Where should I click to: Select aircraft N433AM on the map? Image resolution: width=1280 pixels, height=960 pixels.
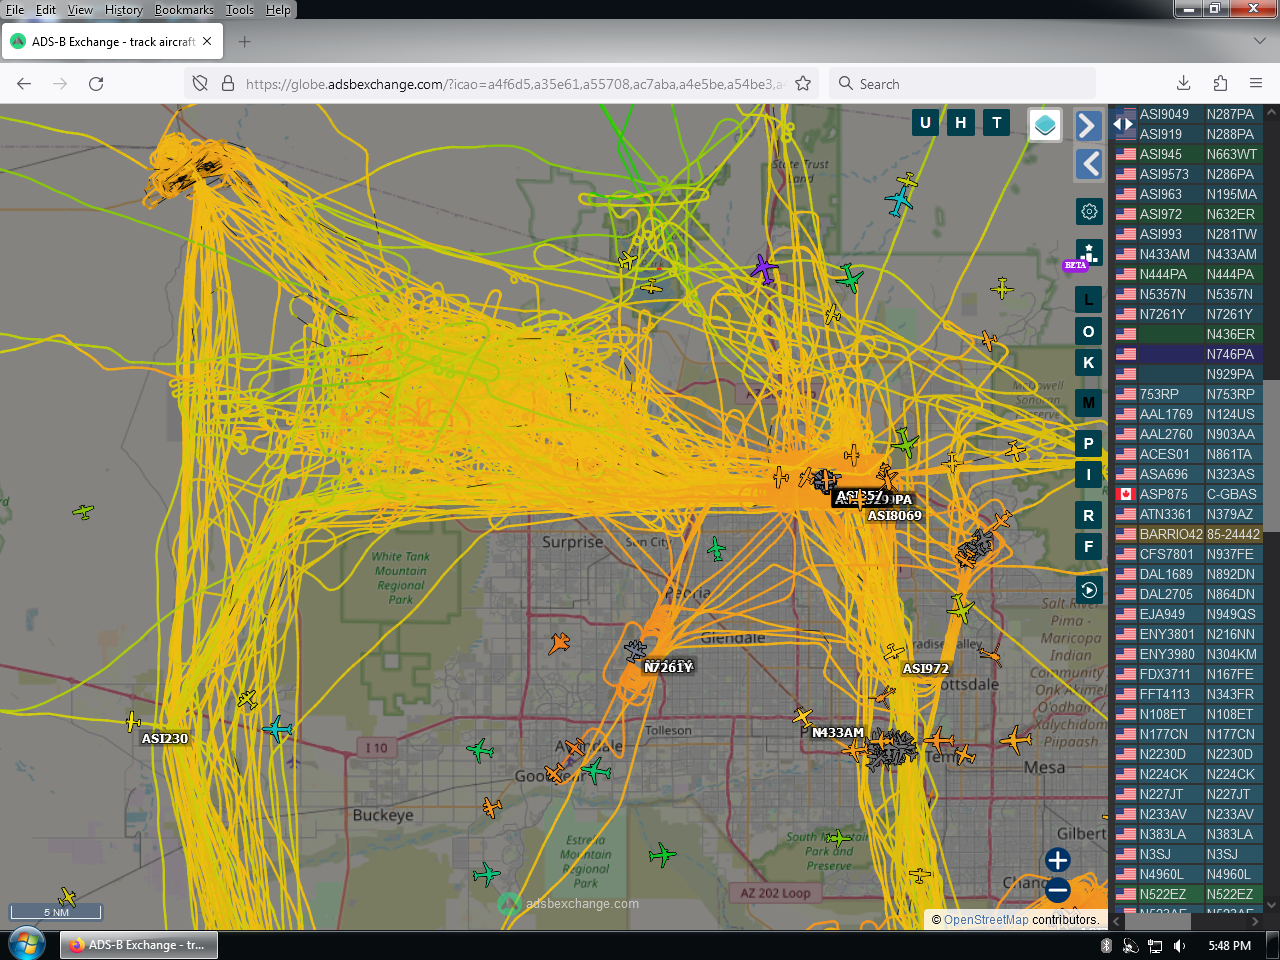[803, 716]
